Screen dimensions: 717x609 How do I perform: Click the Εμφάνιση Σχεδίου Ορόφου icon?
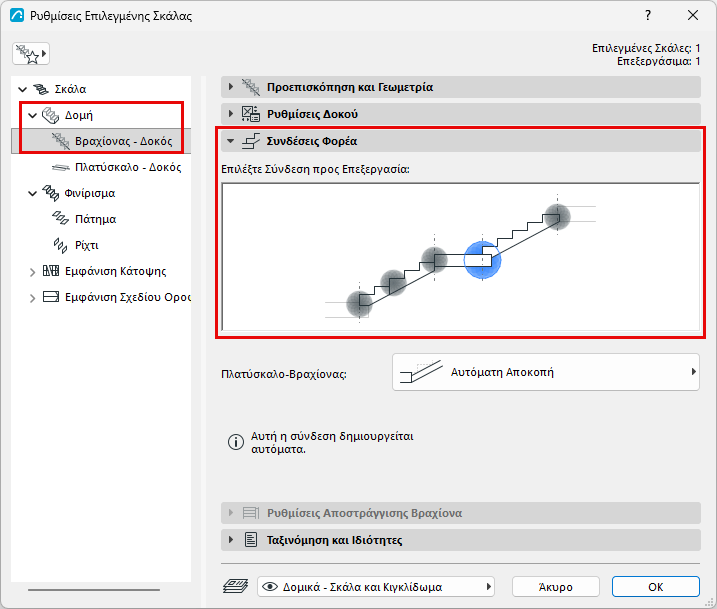coord(51,297)
